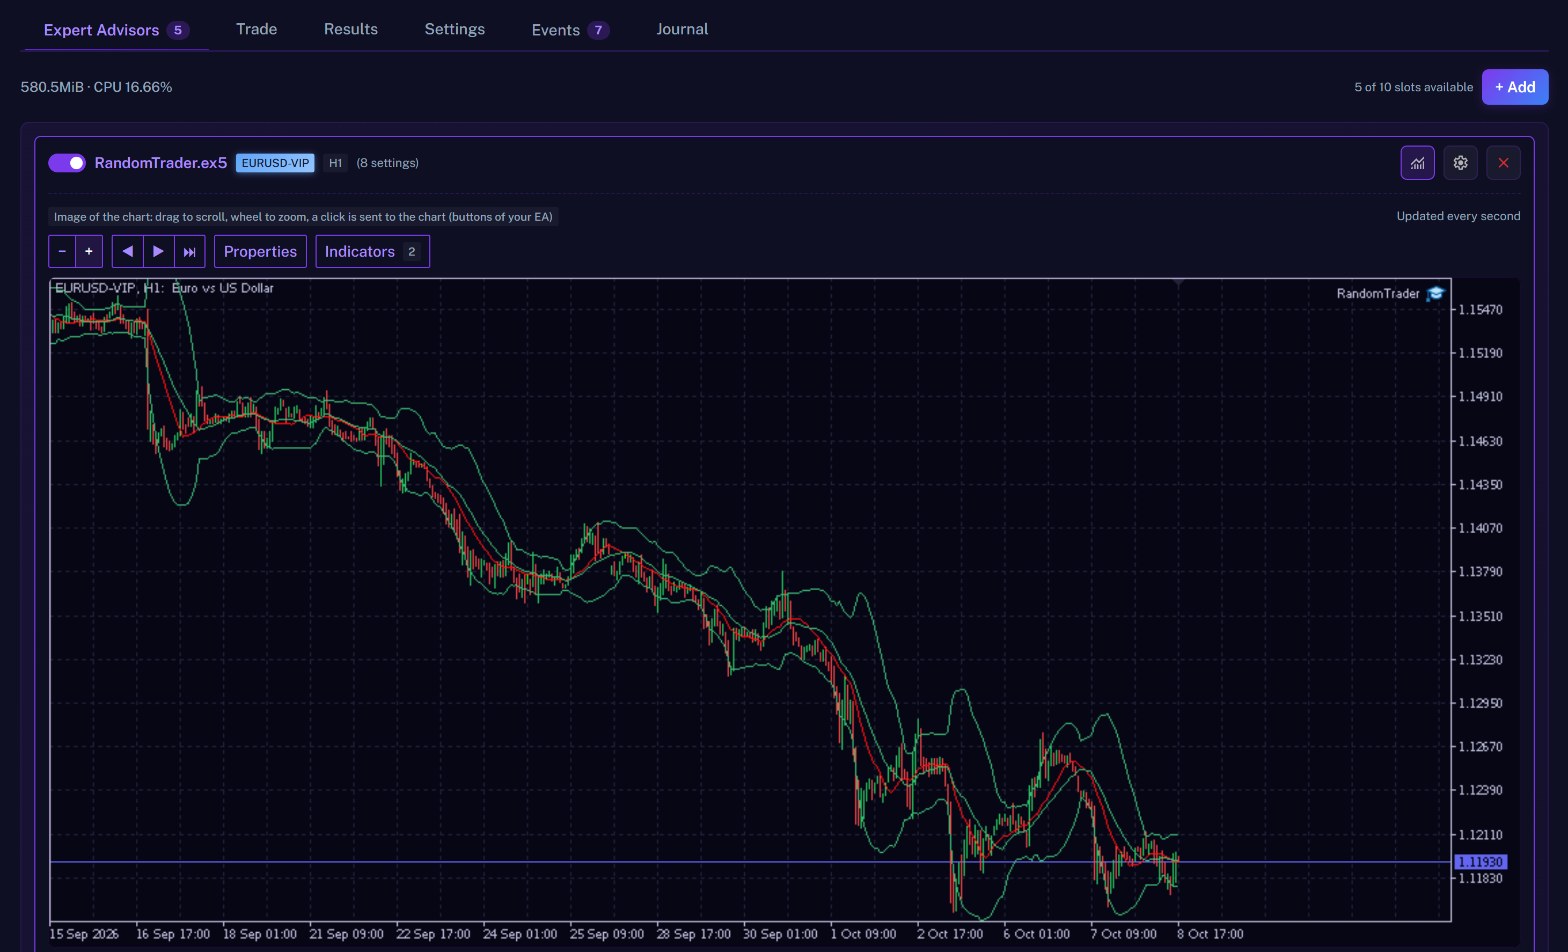Screen dimensions: 1568x952
Task: Click the H1 timeframe badge
Action: tap(336, 163)
